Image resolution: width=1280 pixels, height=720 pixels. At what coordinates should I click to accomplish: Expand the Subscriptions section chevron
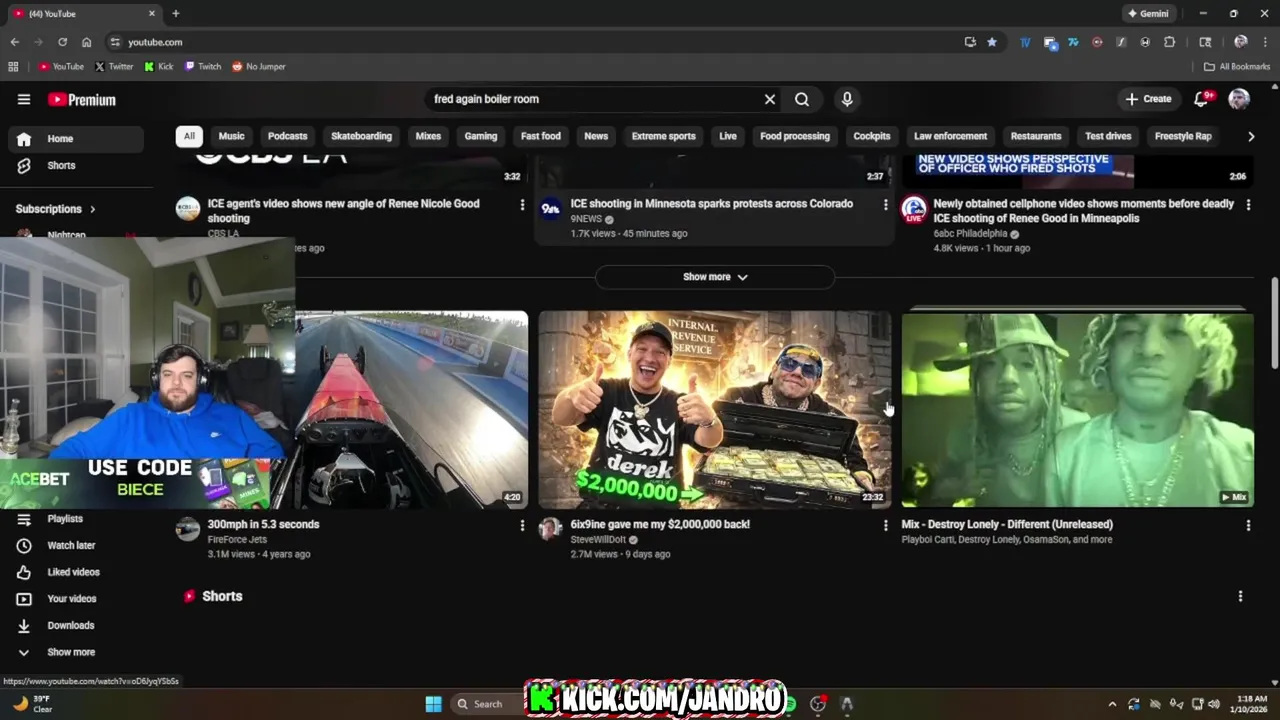tap(93, 209)
